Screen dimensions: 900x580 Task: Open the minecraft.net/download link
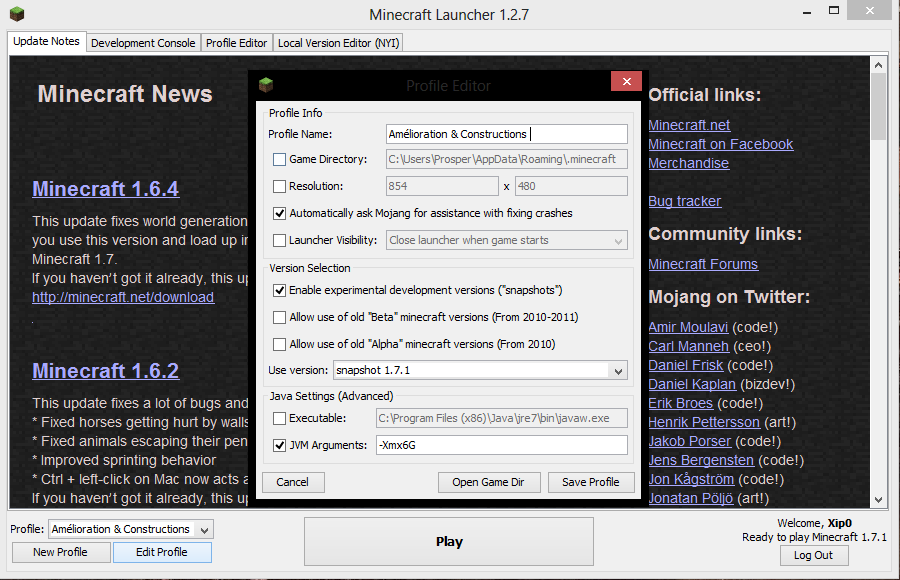tap(123, 297)
